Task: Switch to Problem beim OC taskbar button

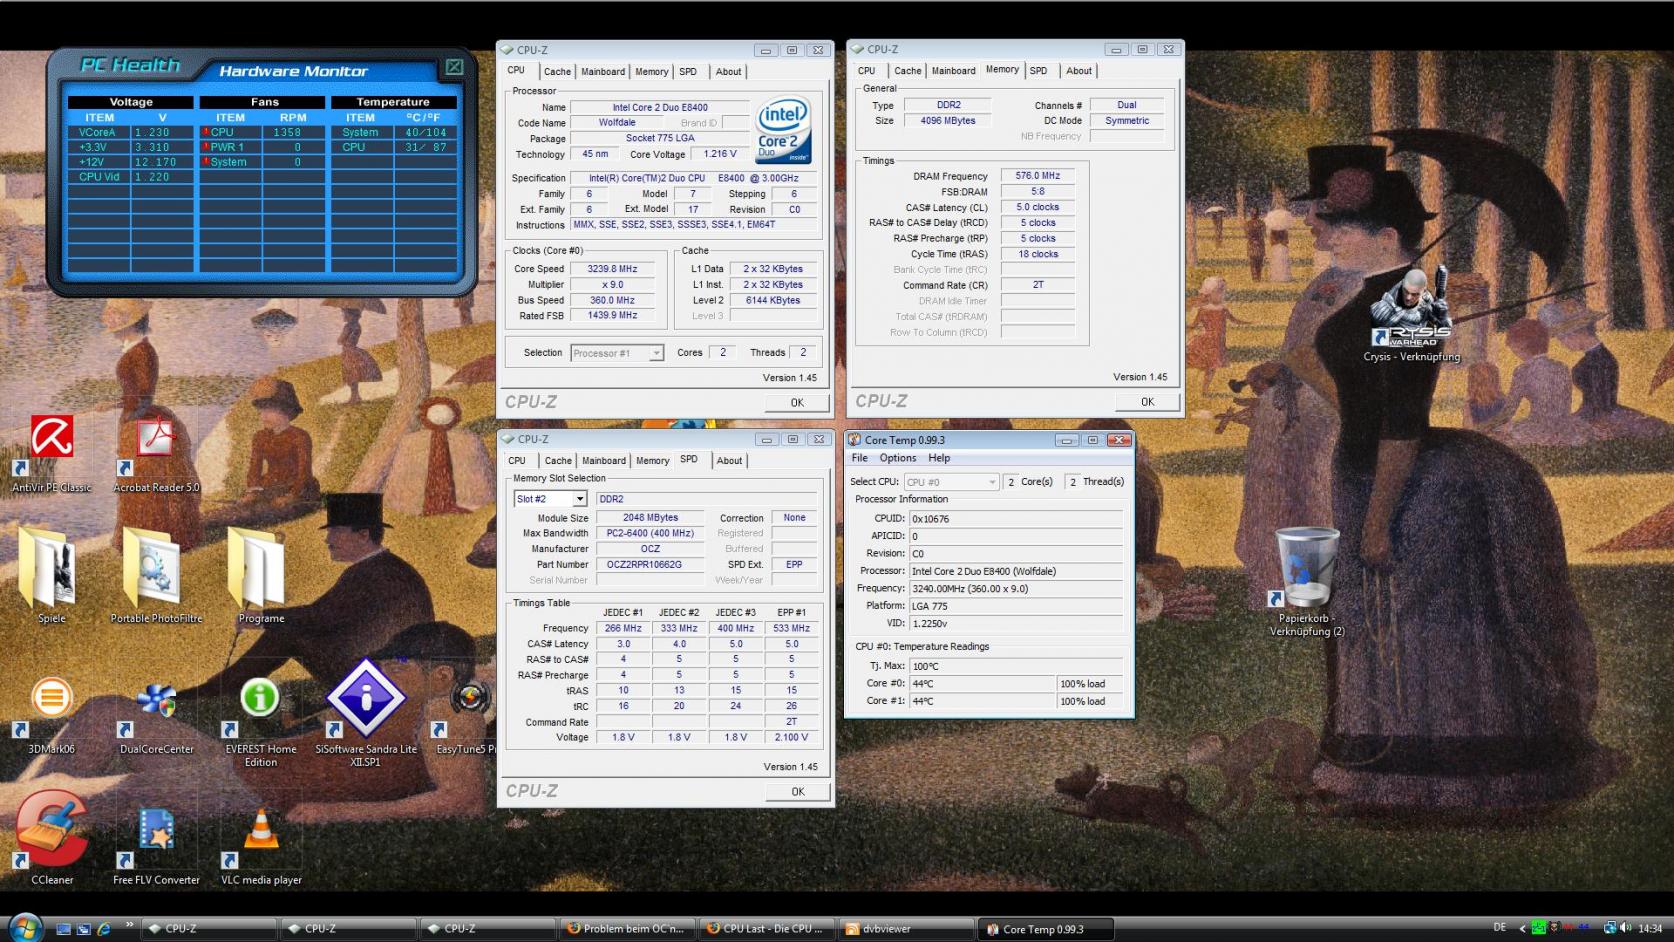Action: click(626, 929)
